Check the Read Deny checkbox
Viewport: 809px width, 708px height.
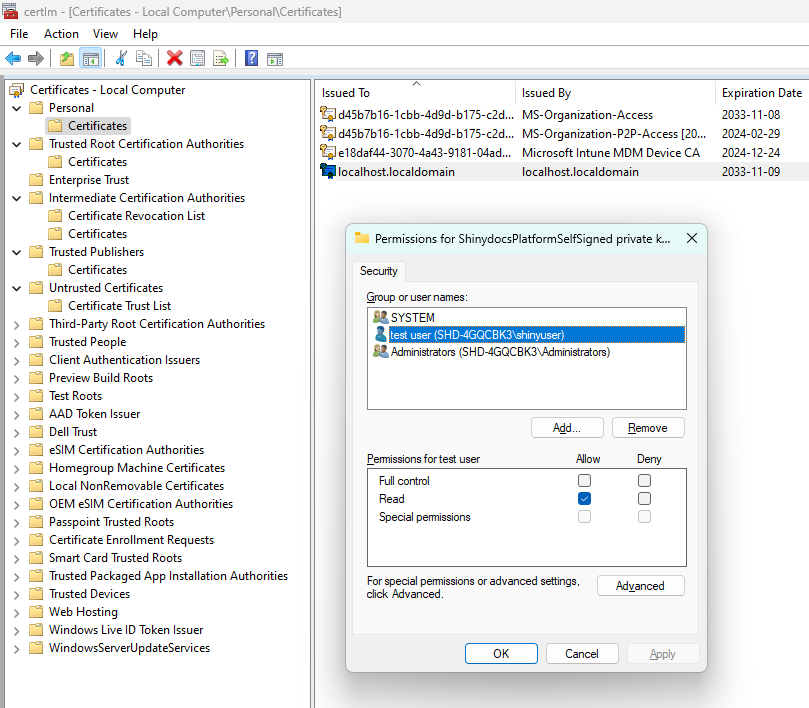[x=645, y=499]
